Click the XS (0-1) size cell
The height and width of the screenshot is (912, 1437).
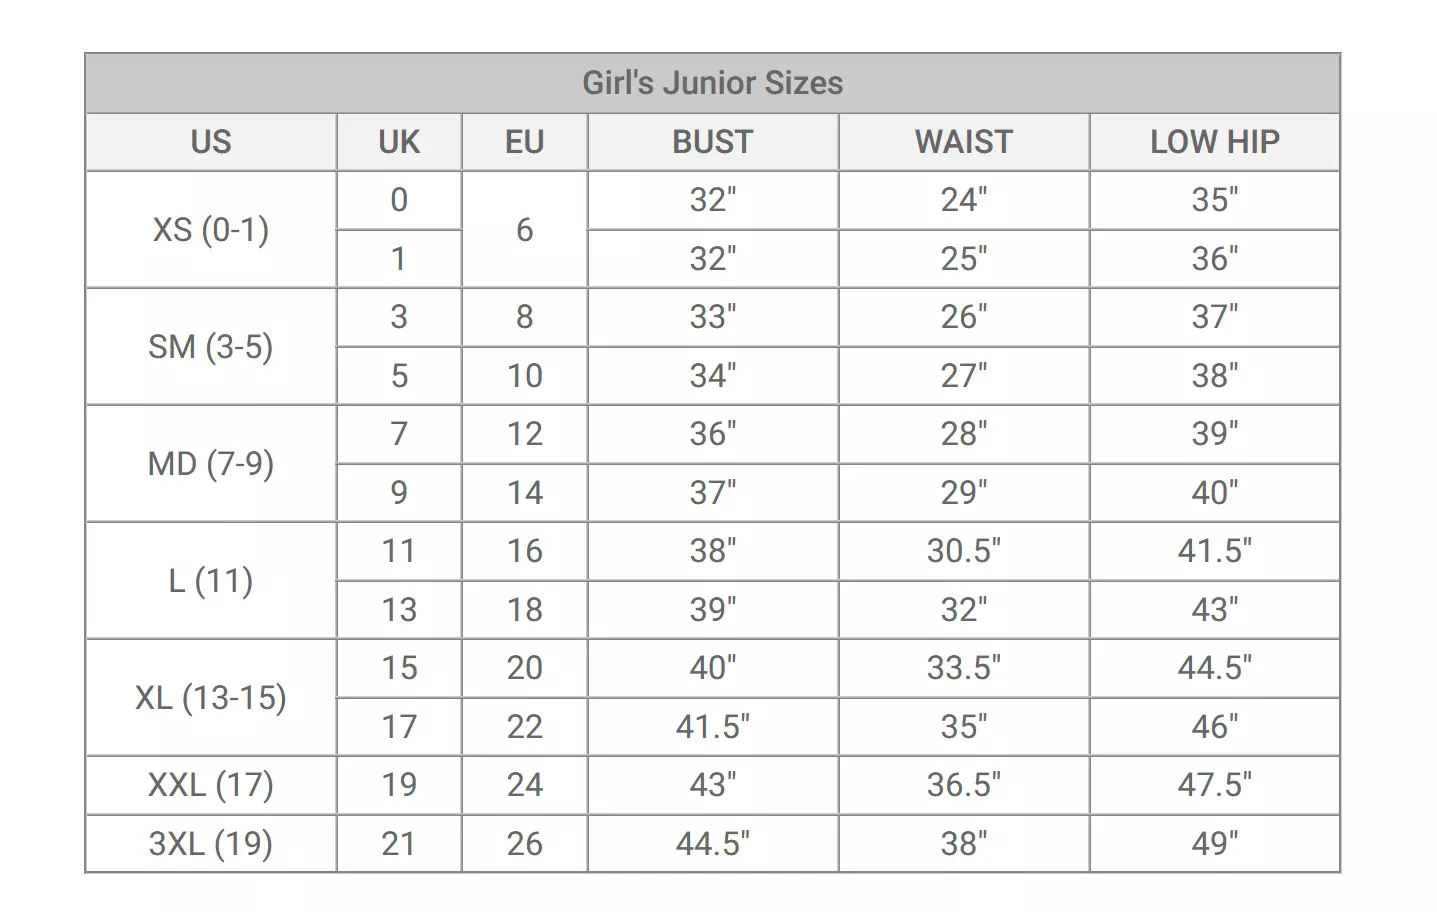pos(211,230)
